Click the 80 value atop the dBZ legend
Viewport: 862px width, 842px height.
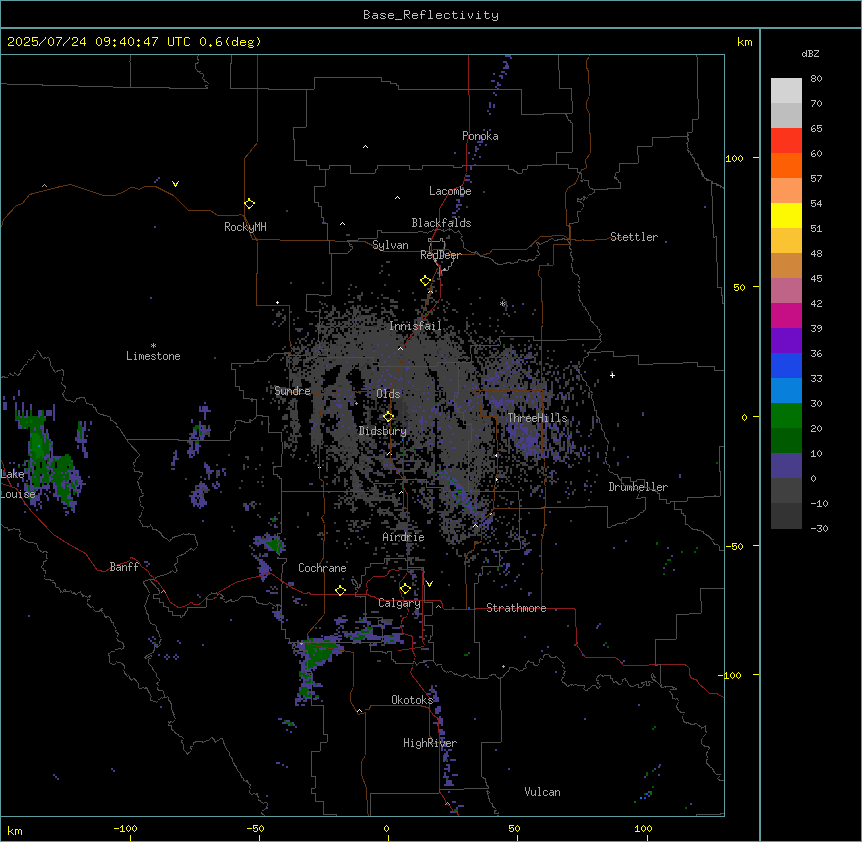click(x=816, y=79)
